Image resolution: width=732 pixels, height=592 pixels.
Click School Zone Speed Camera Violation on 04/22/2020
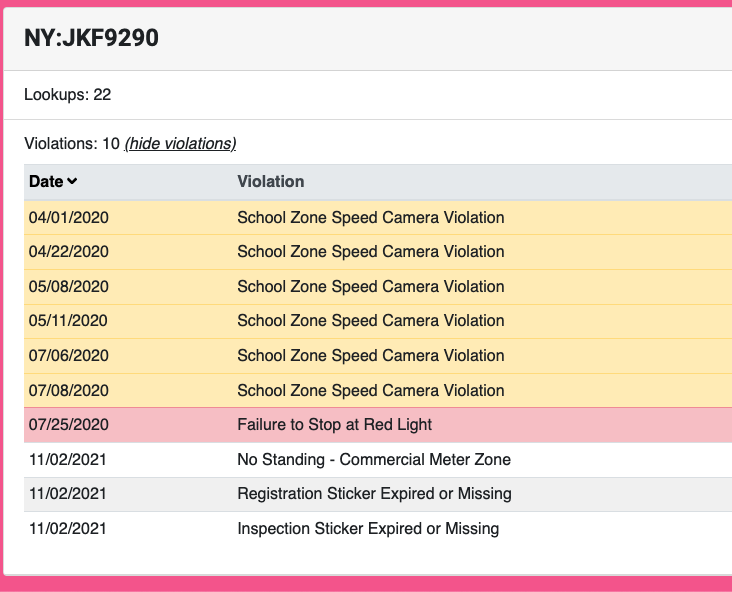click(371, 252)
